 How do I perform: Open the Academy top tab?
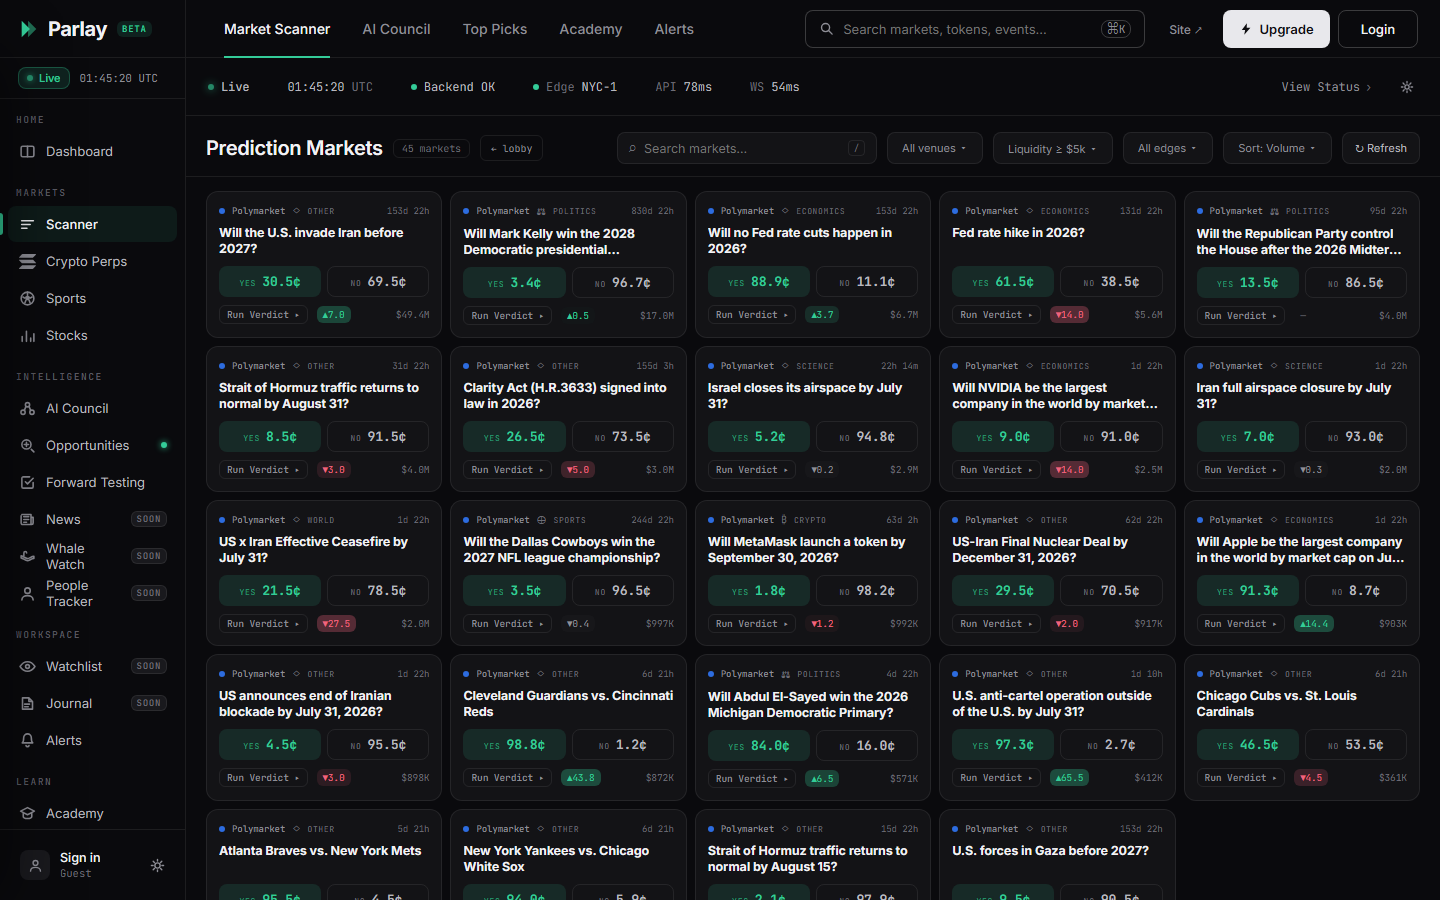(591, 29)
